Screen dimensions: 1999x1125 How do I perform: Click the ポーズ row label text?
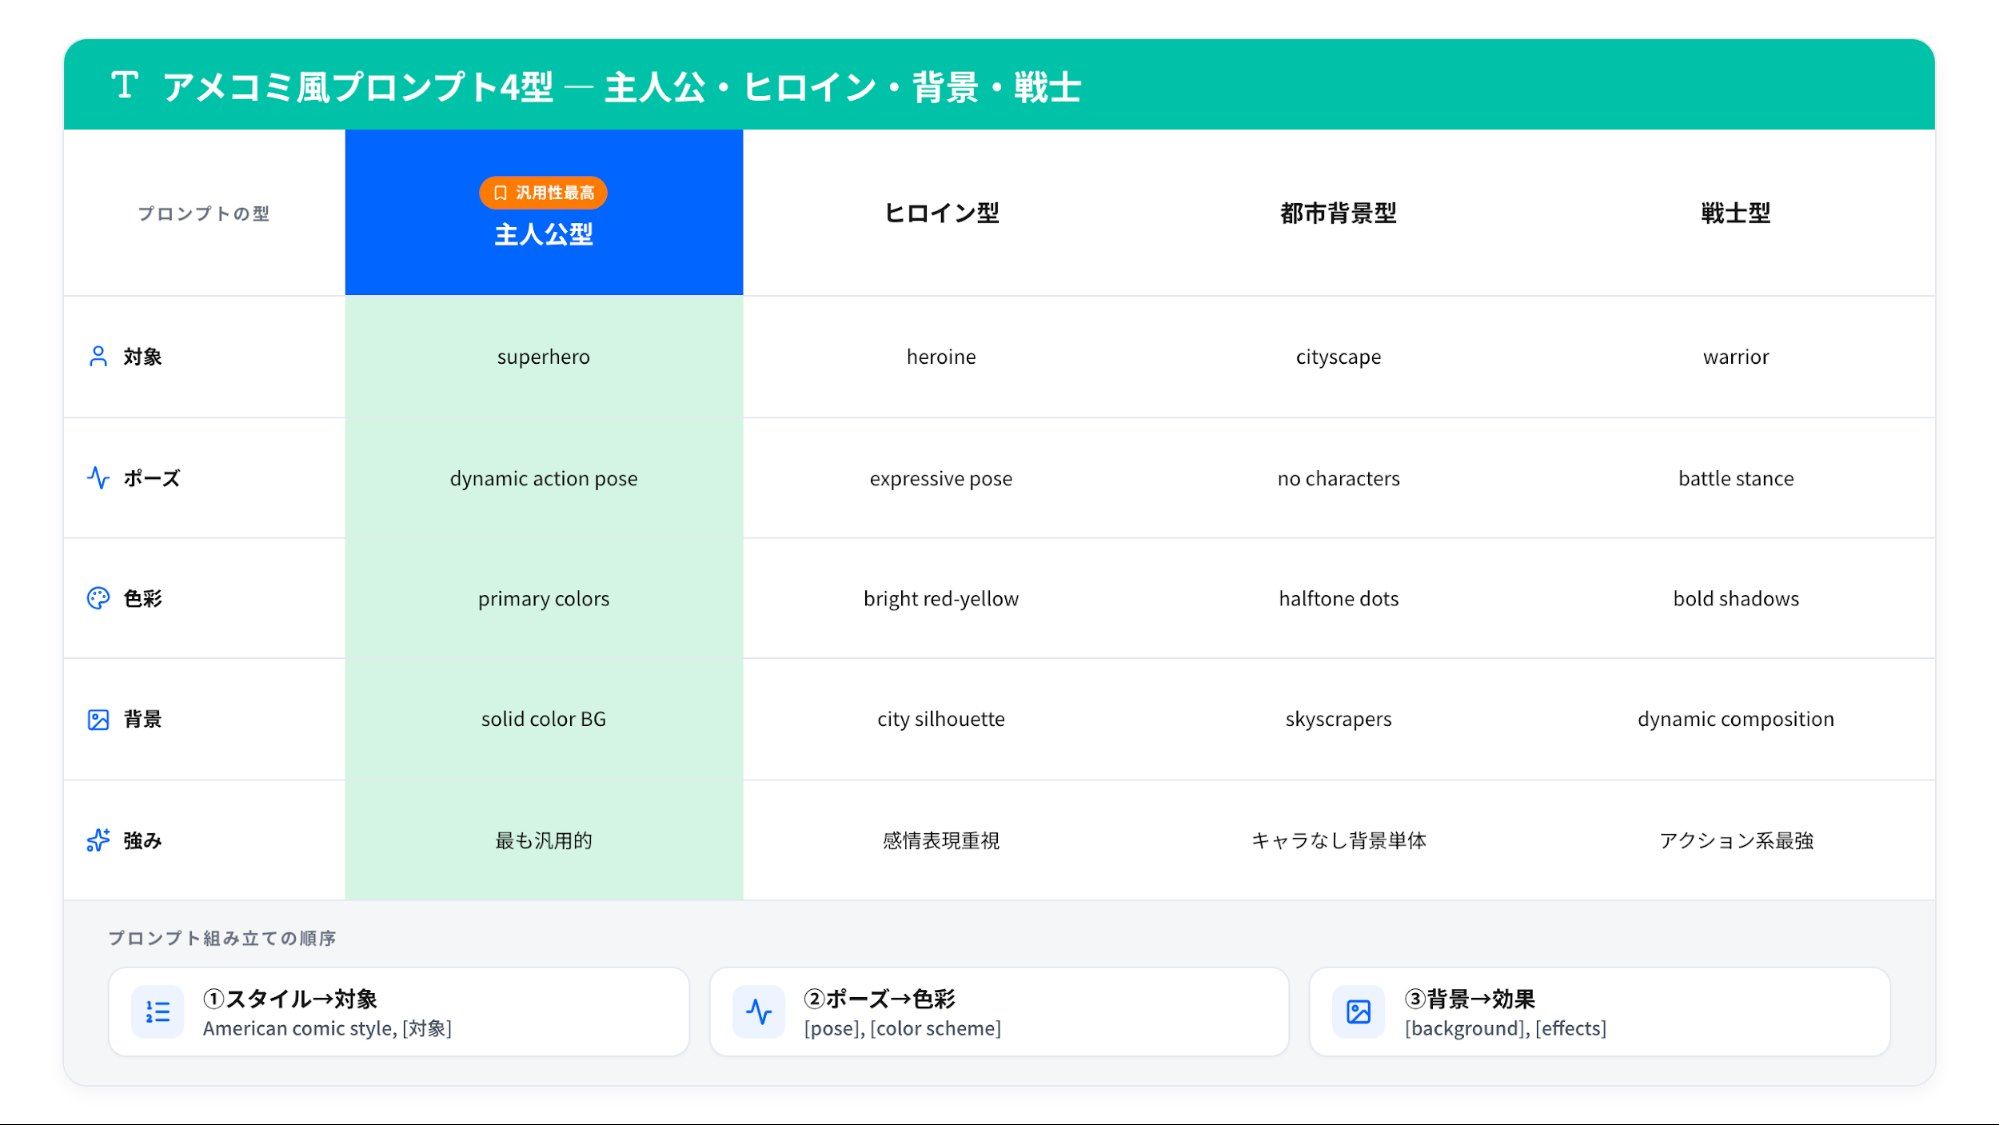[152, 478]
